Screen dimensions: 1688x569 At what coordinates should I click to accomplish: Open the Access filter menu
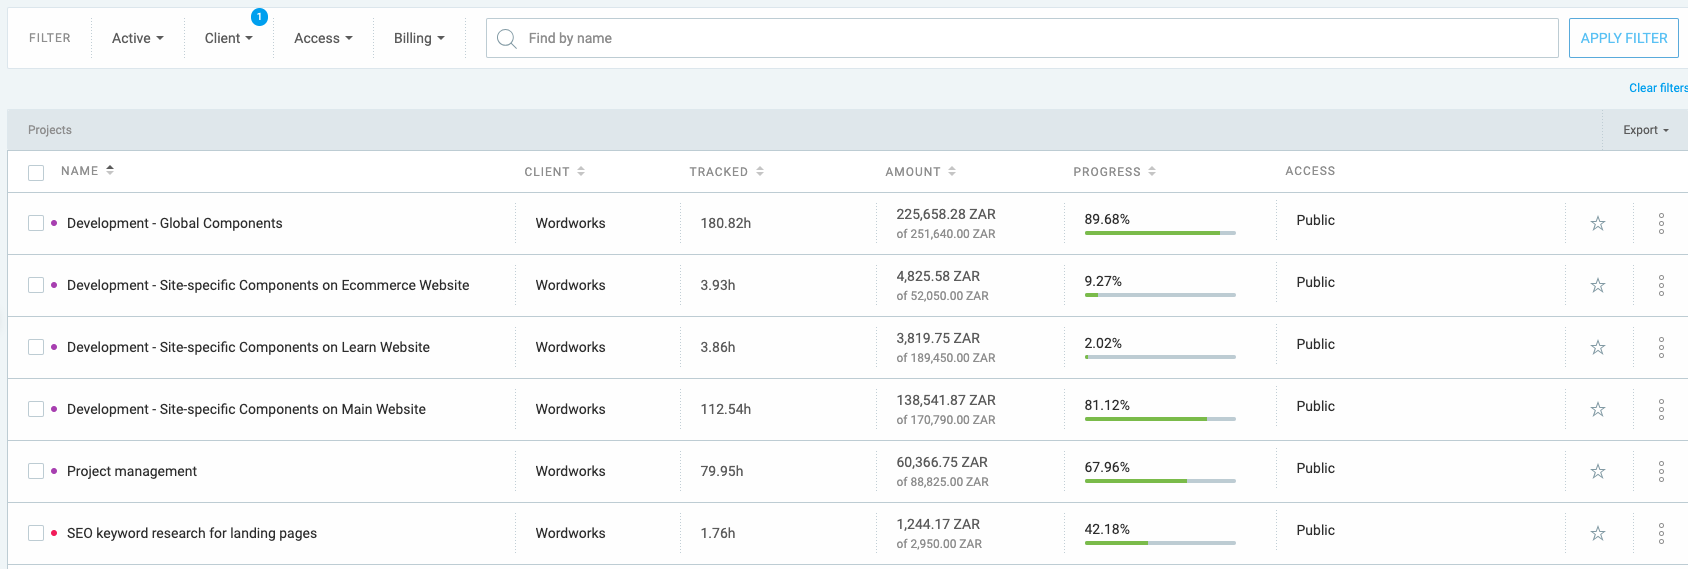pos(323,38)
